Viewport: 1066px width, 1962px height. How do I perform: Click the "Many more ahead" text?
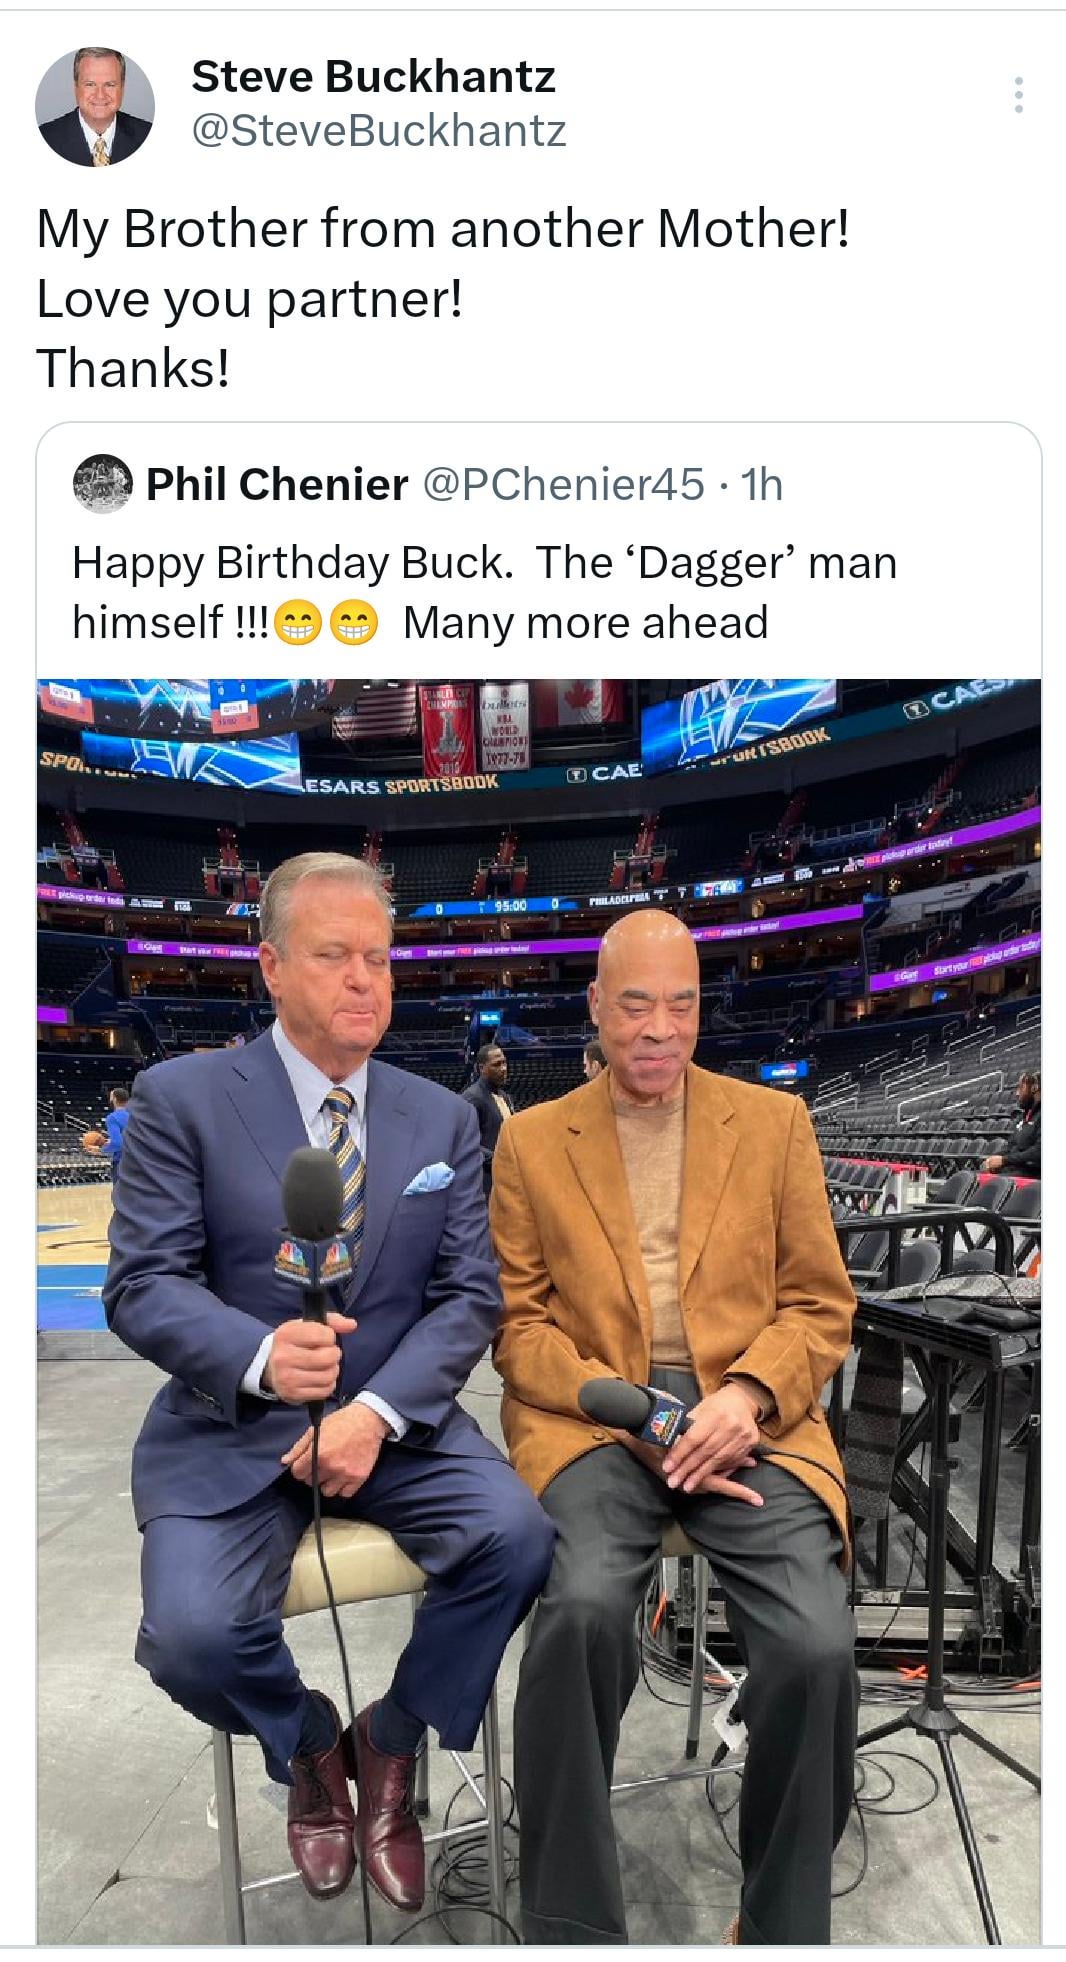coord(585,623)
